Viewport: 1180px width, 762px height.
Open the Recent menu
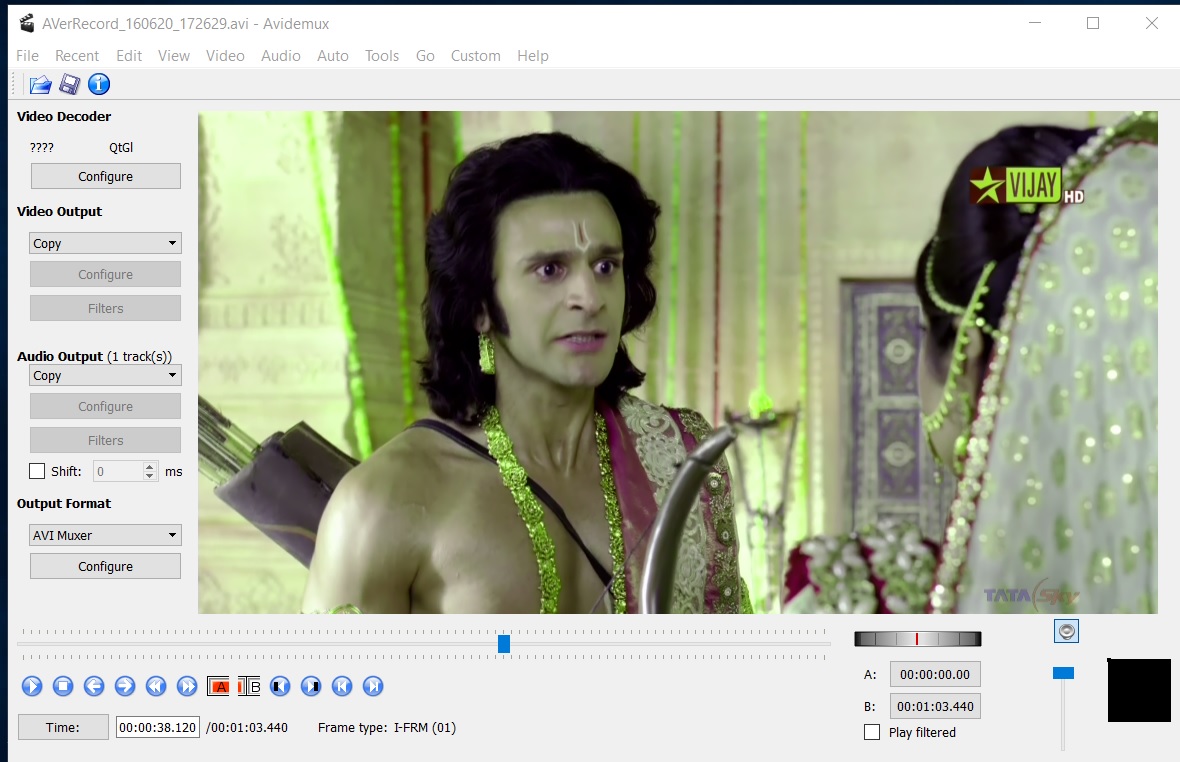click(77, 56)
